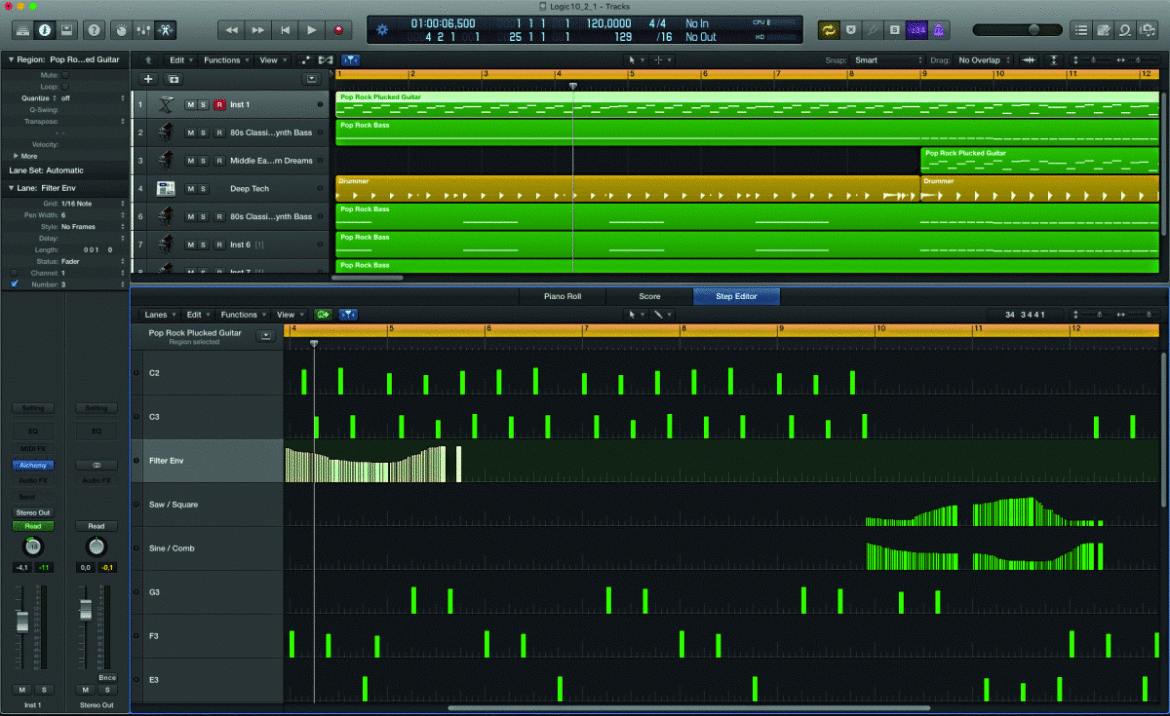Image resolution: width=1170 pixels, height=716 pixels.
Task: Open the Grid 1/16 Note popup
Action: (93, 204)
